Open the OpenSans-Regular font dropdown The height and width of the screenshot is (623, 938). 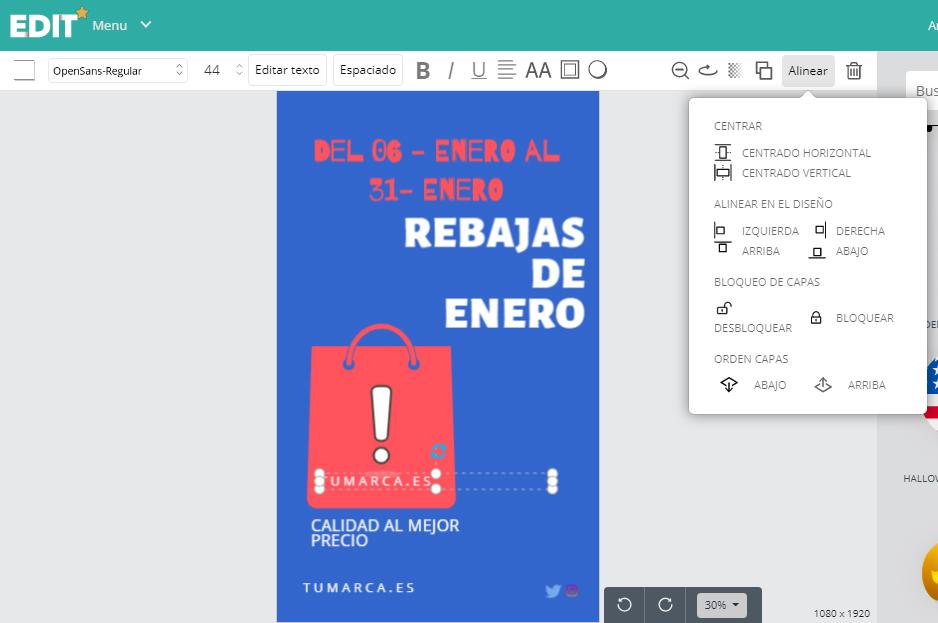[x=118, y=71]
